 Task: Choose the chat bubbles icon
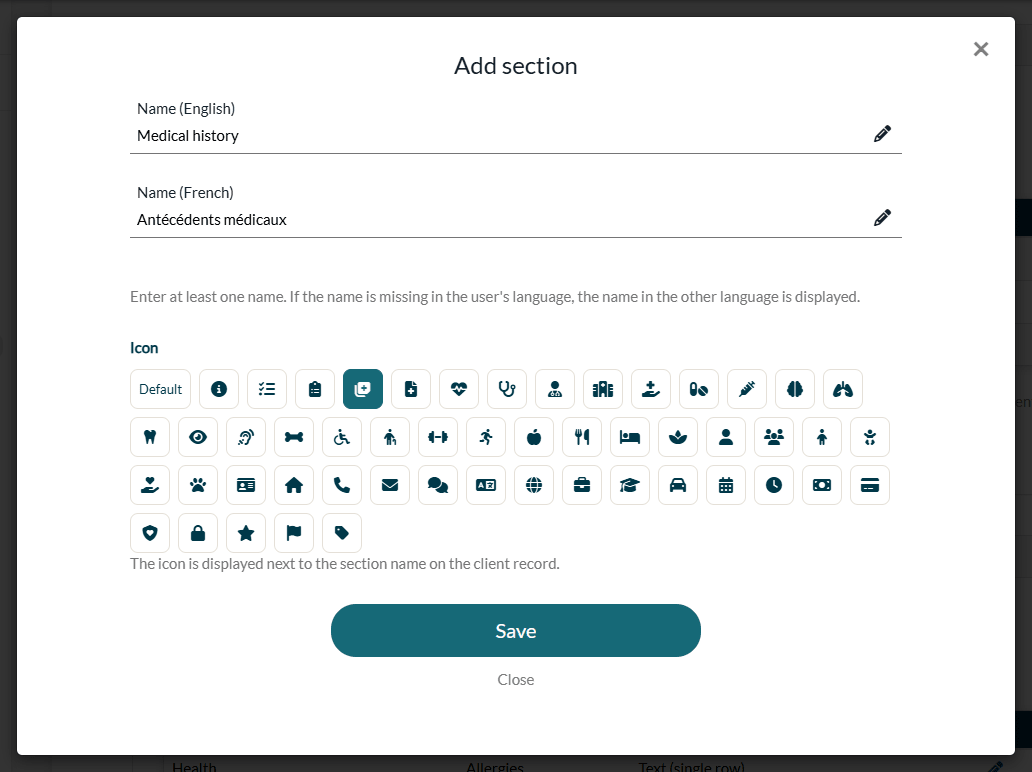tap(438, 485)
